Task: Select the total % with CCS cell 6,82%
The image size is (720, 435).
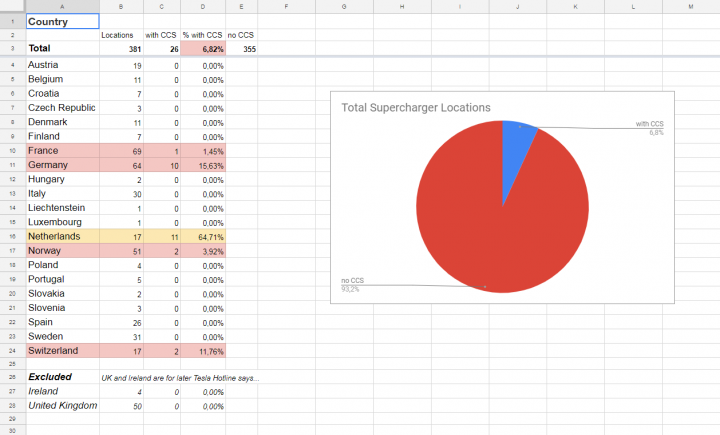Action: point(203,48)
